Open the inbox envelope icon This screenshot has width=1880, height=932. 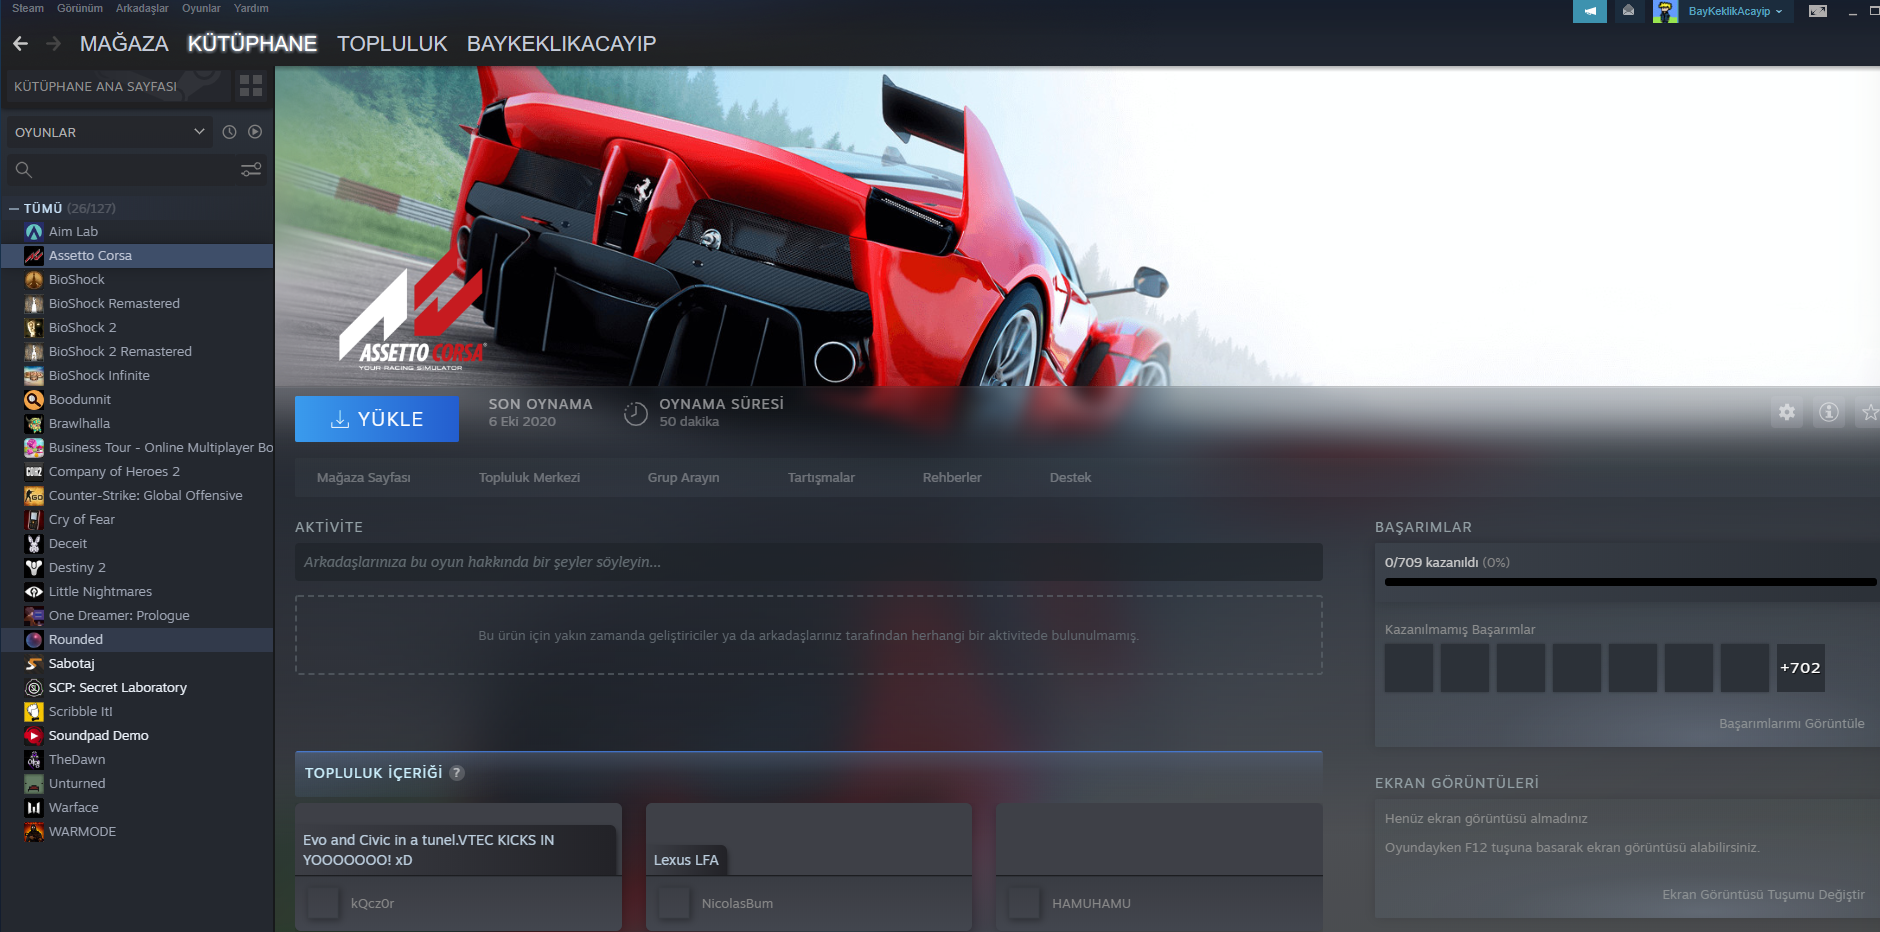(x=1629, y=11)
